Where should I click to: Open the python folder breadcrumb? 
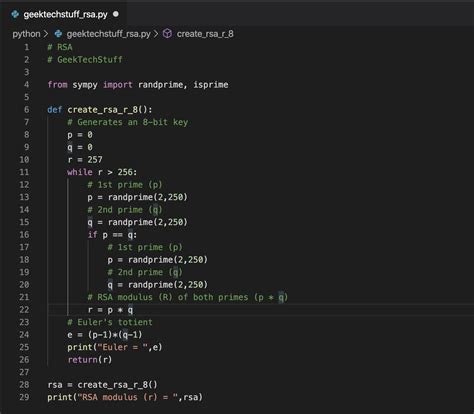[x=26, y=34]
